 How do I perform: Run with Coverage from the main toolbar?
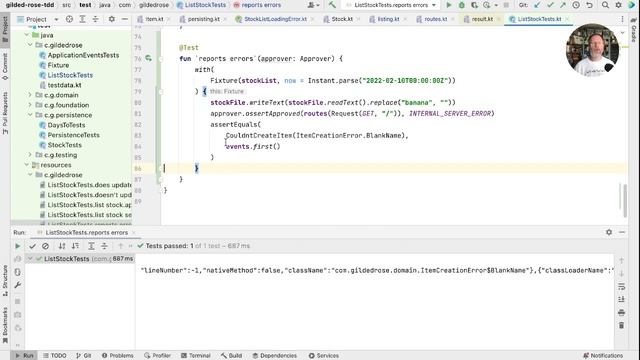(x=474, y=5)
